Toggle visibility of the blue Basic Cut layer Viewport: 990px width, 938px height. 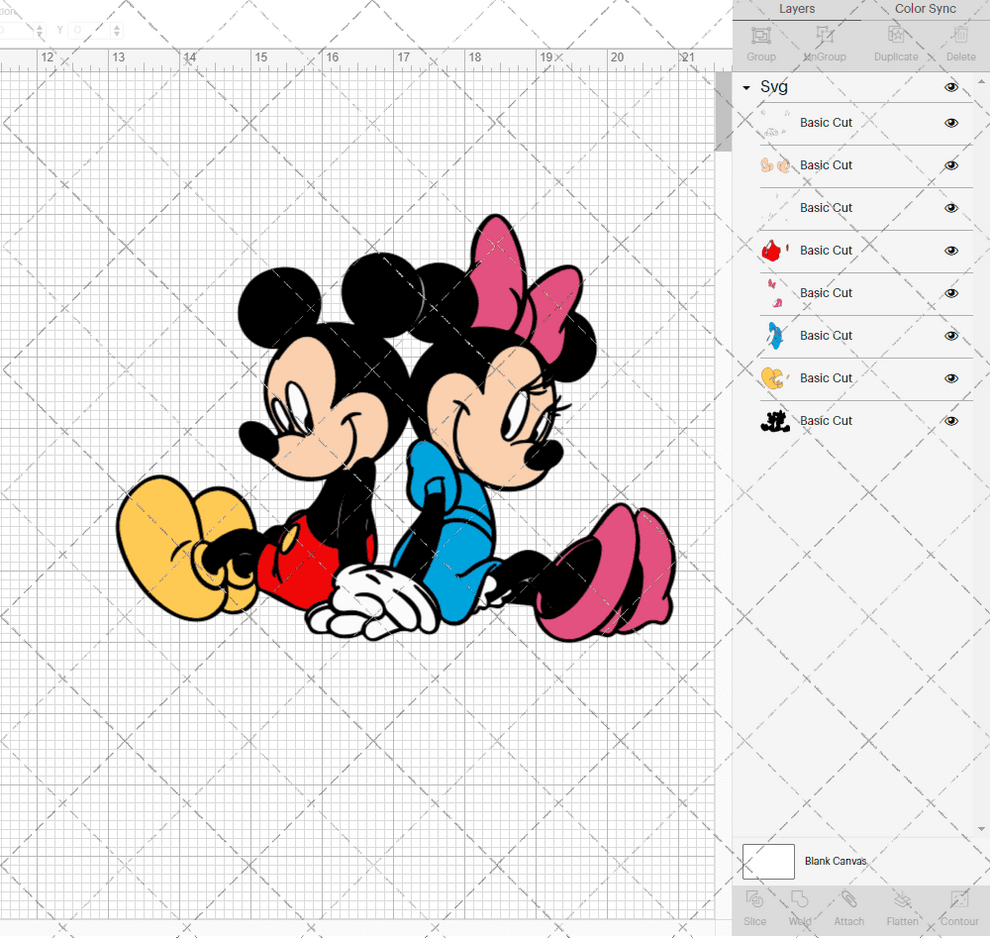coord(951,336)
